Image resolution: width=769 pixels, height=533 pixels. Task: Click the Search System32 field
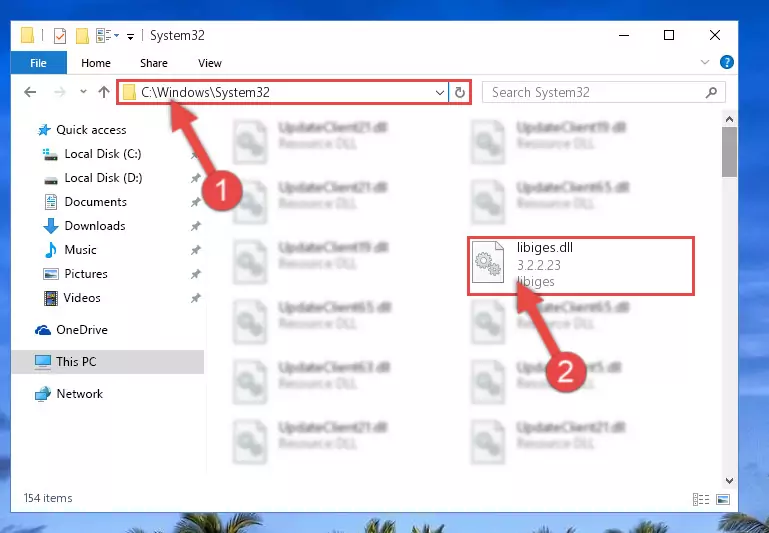click(603, 93)
